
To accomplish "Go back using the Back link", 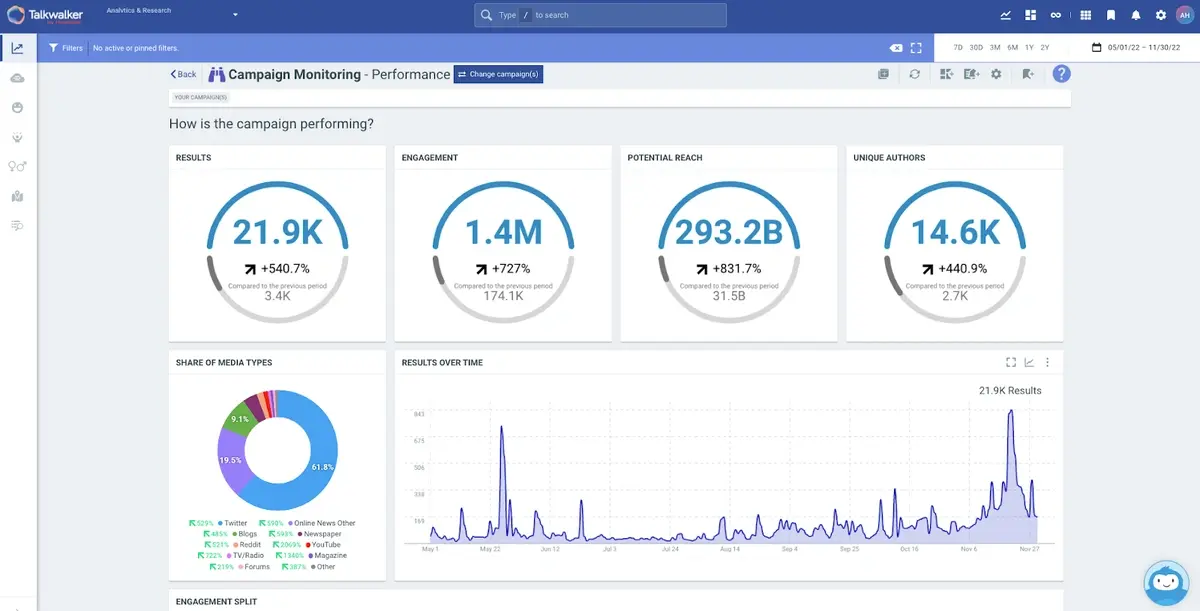I will click(x=181, y=74).
